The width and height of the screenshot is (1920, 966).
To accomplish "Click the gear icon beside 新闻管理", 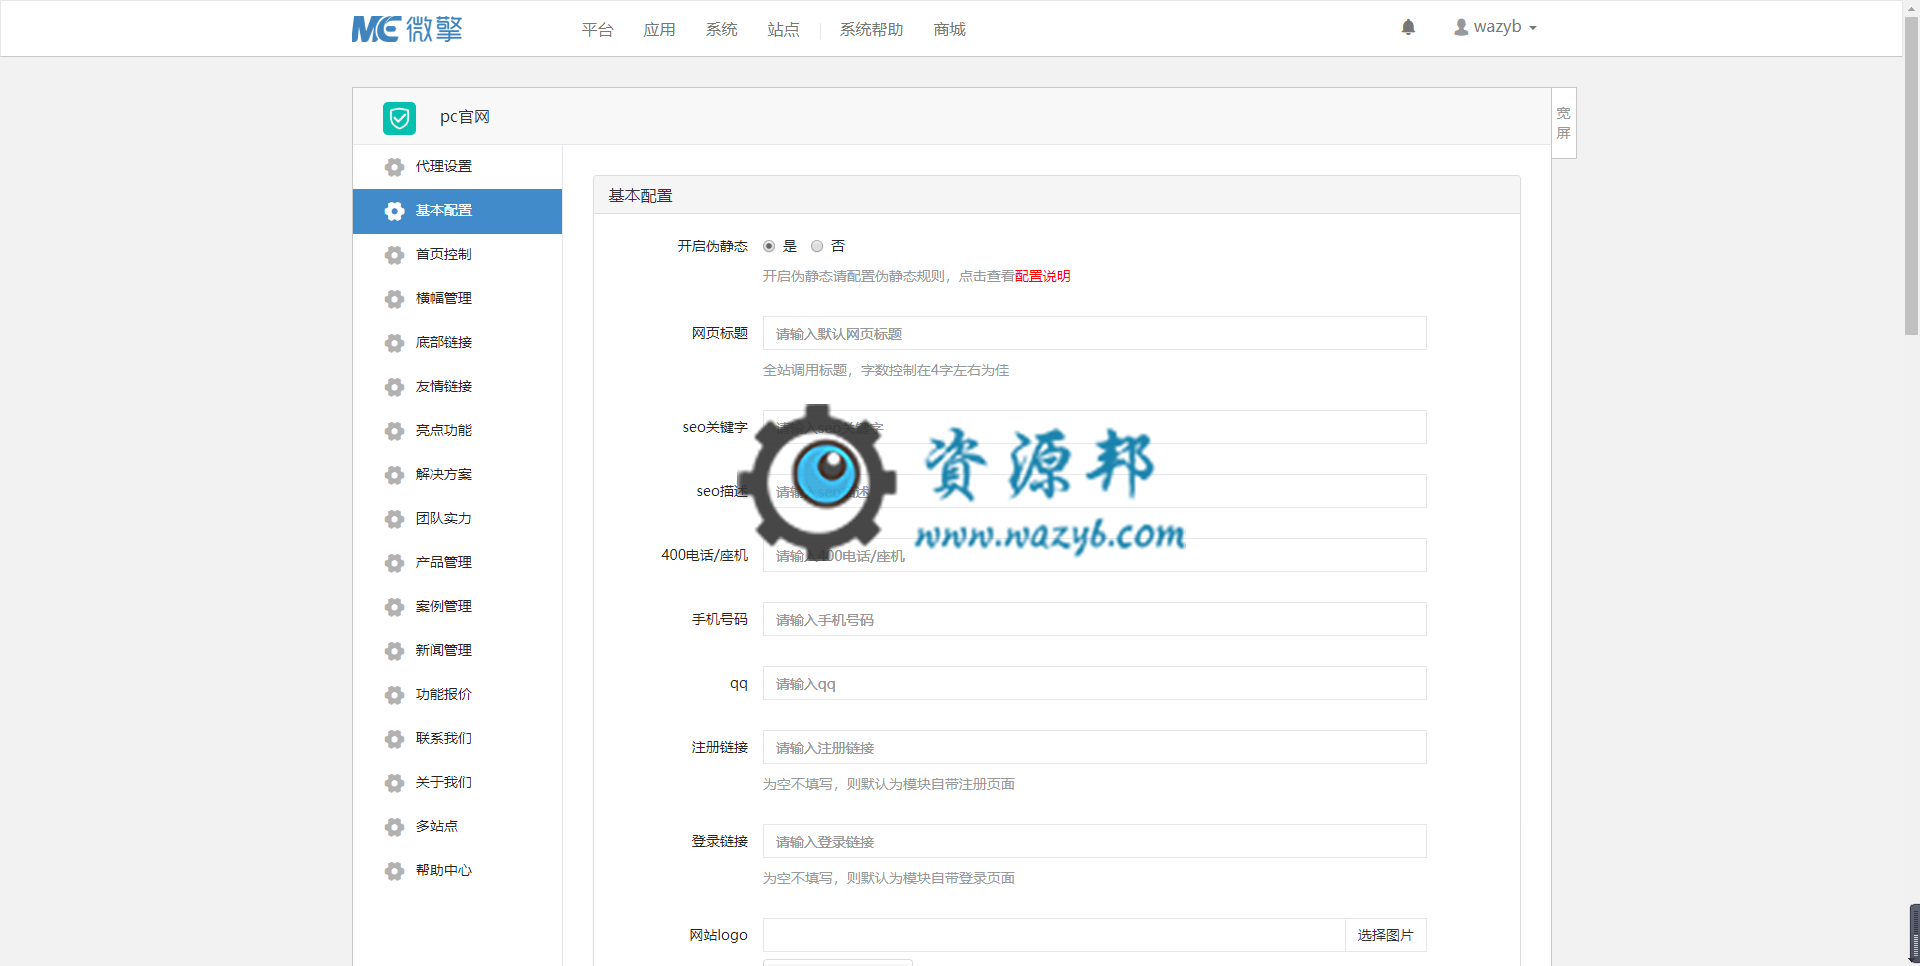I will coord(395,651).
